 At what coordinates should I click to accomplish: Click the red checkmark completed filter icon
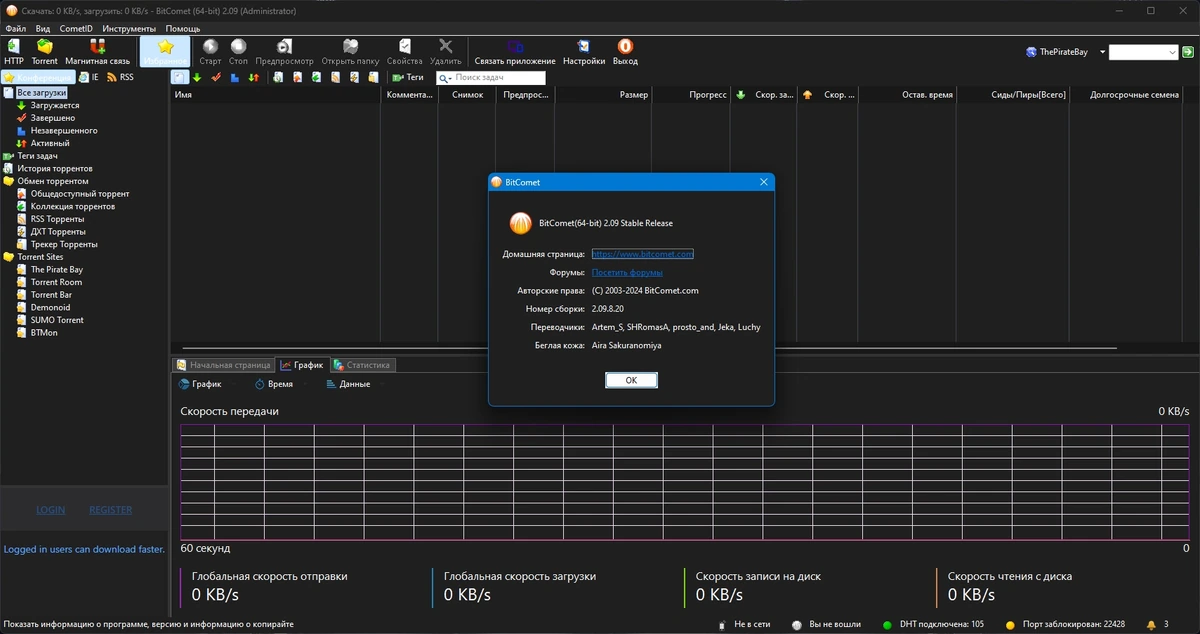216,77
